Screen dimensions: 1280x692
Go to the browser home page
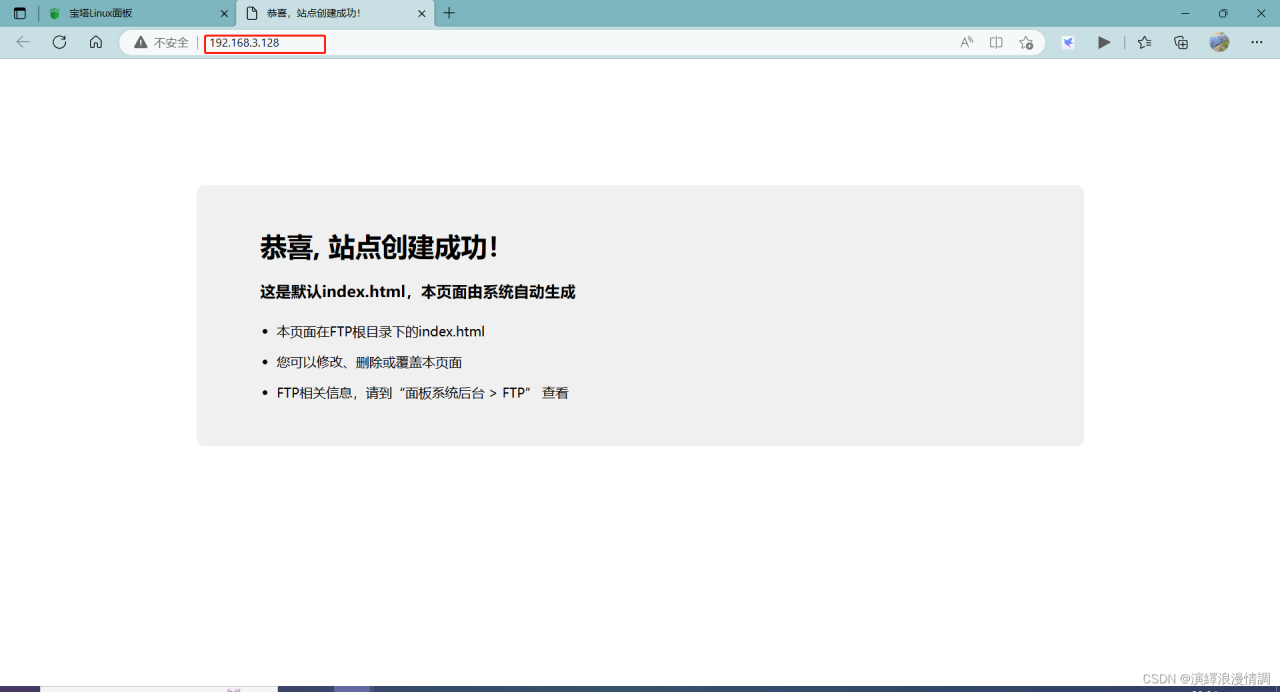point(96,42)
